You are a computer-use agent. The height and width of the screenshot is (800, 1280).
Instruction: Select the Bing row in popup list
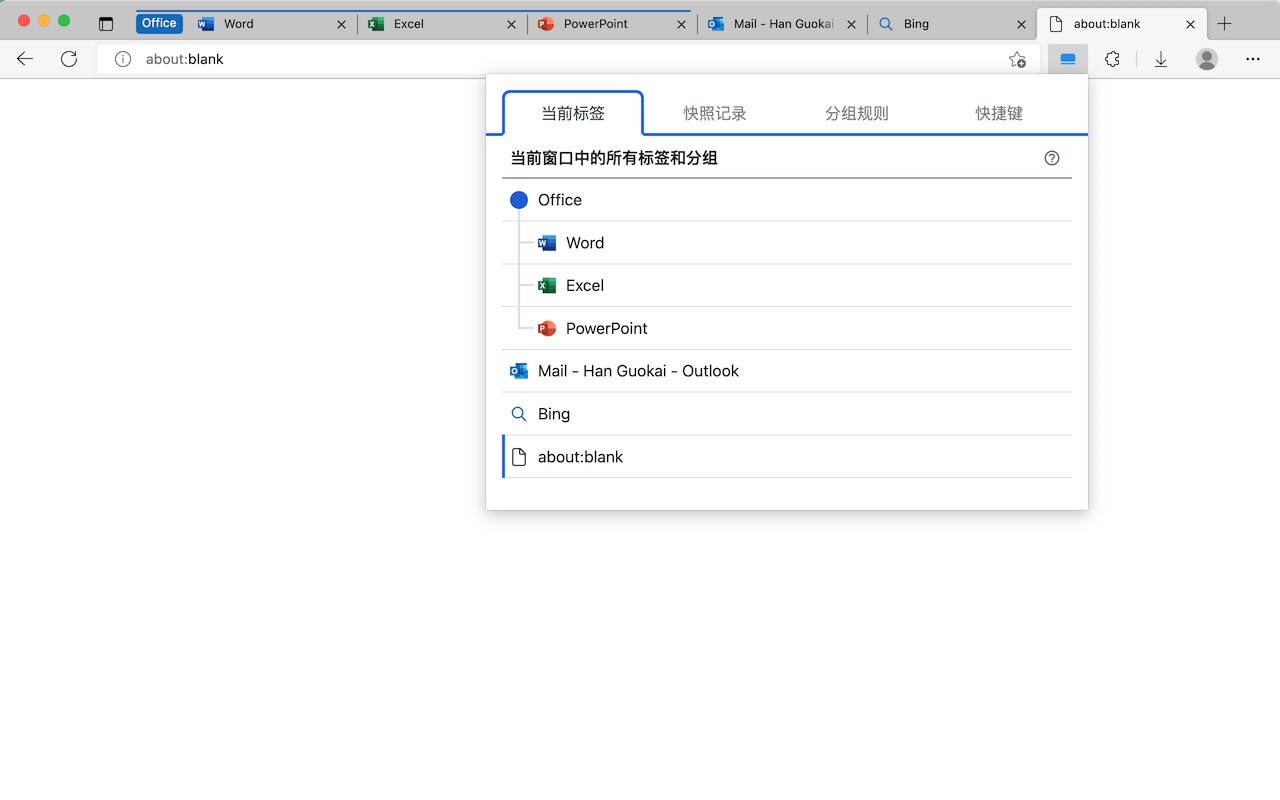pos(787,414)
